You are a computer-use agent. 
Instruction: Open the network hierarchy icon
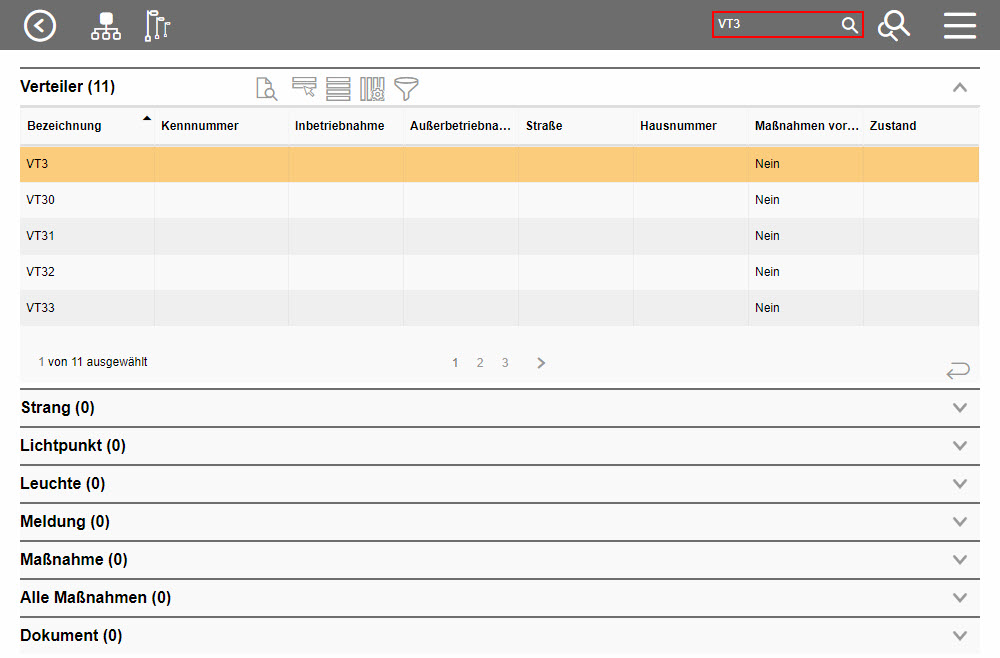click(105, 25)
